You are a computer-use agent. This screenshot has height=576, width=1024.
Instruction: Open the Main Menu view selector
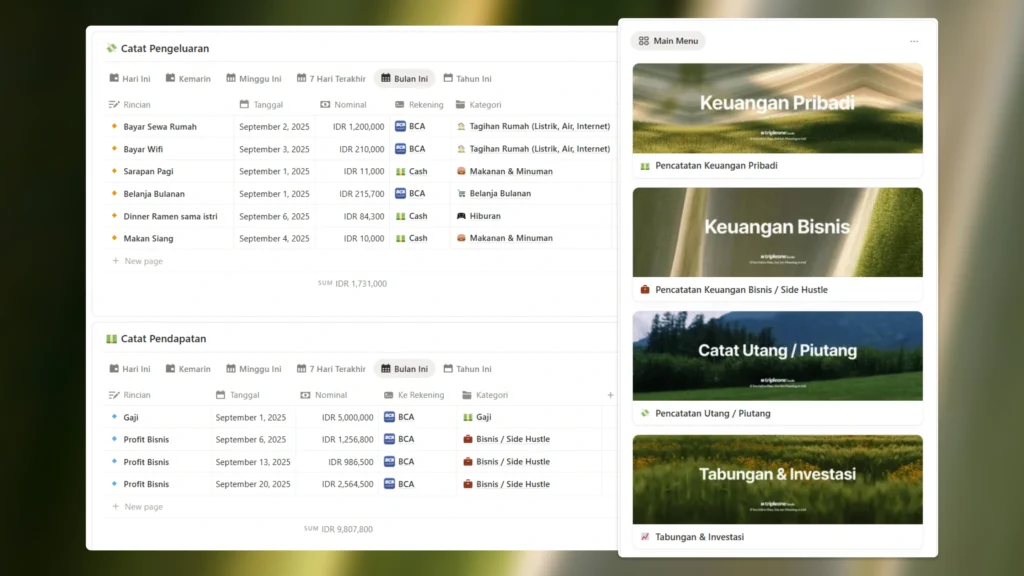coord(668,41)
